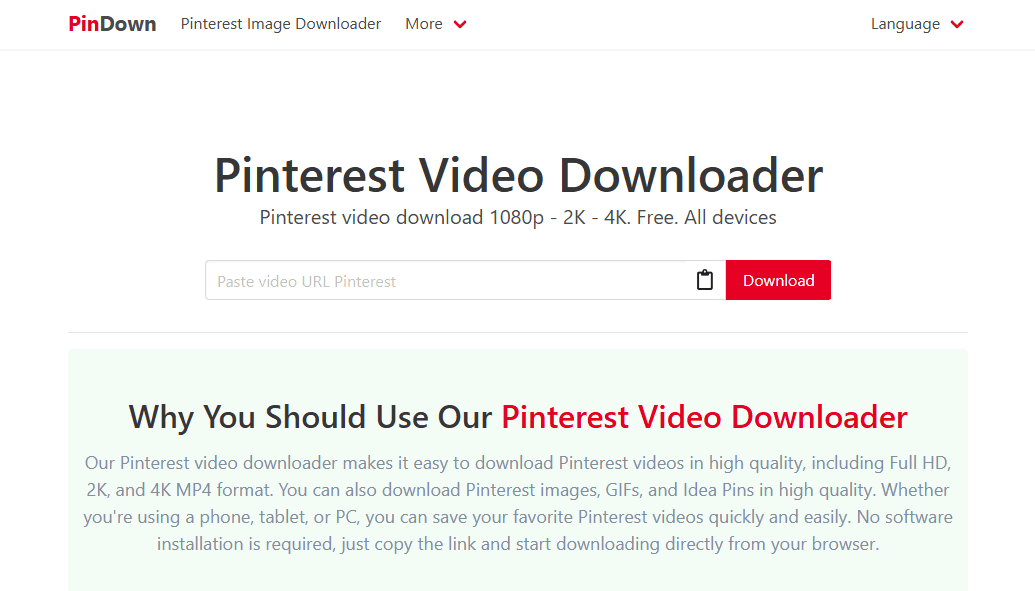Click the clipboard paste icon

pyautogui.click(x=705, y=280)
